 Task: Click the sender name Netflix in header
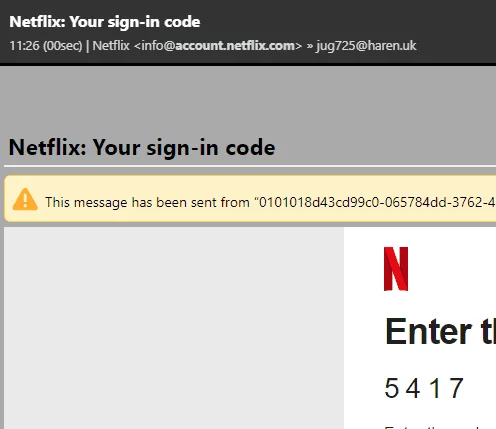pyautogui.click(x=111, y=46)
